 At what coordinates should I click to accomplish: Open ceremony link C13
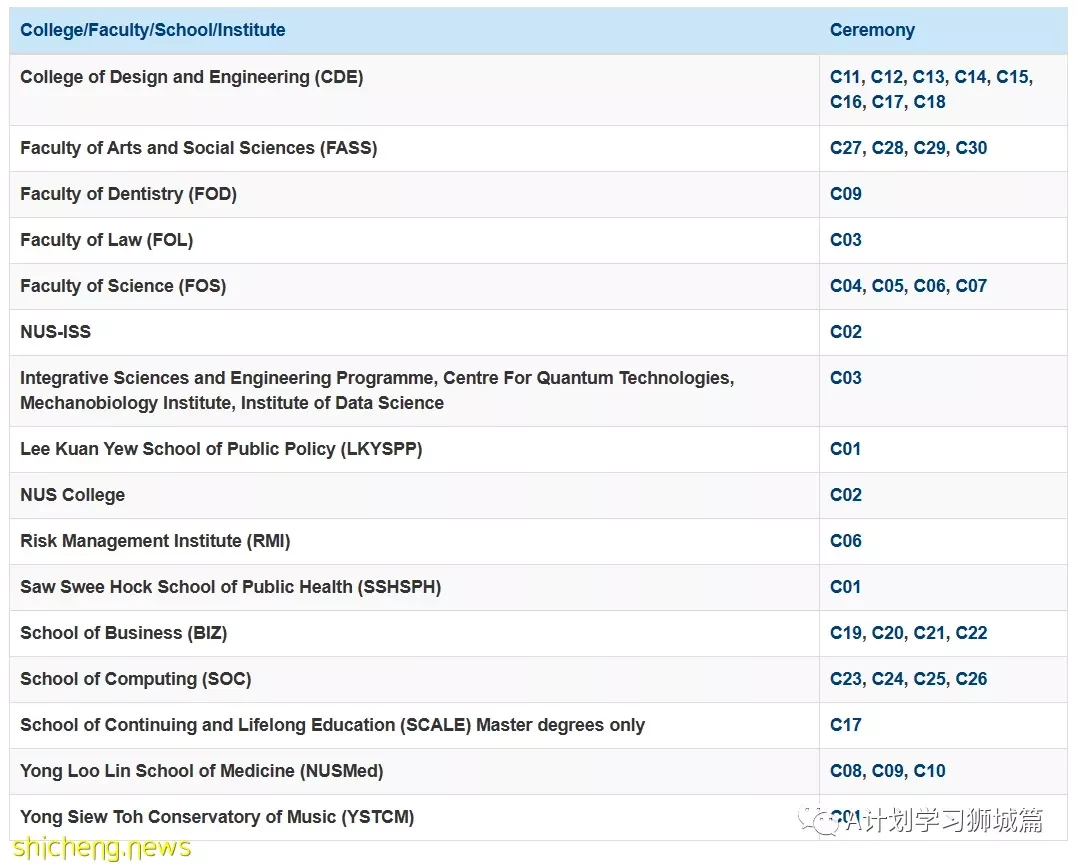tap(928, 77)
